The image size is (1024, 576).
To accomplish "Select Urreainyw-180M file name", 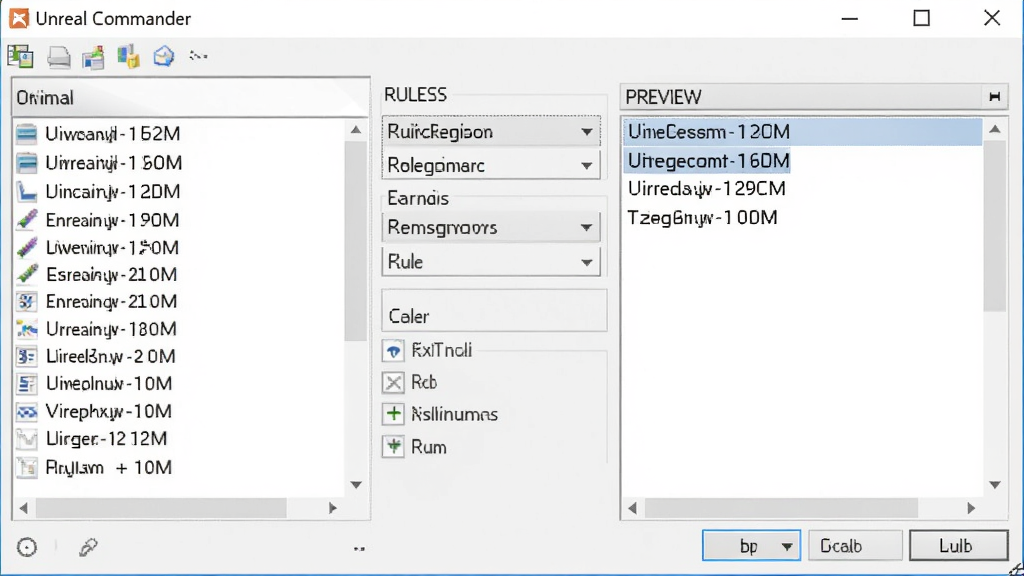I will pyautogui.click(x=111, y=329).
